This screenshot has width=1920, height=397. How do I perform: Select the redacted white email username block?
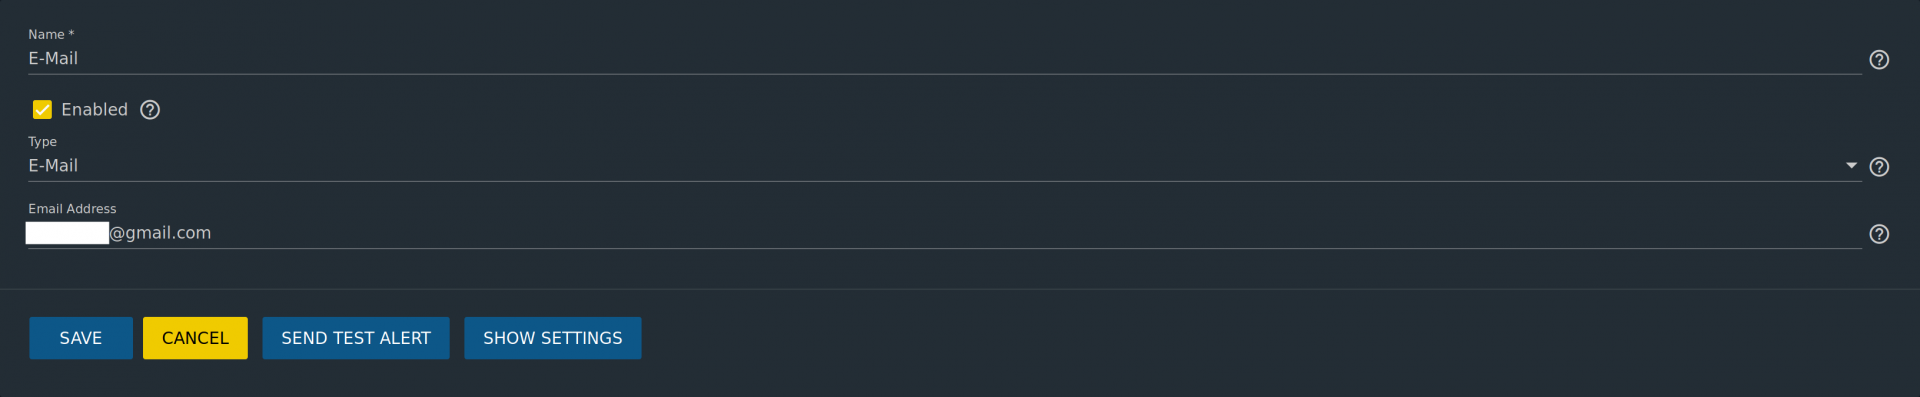coord(67,233)
